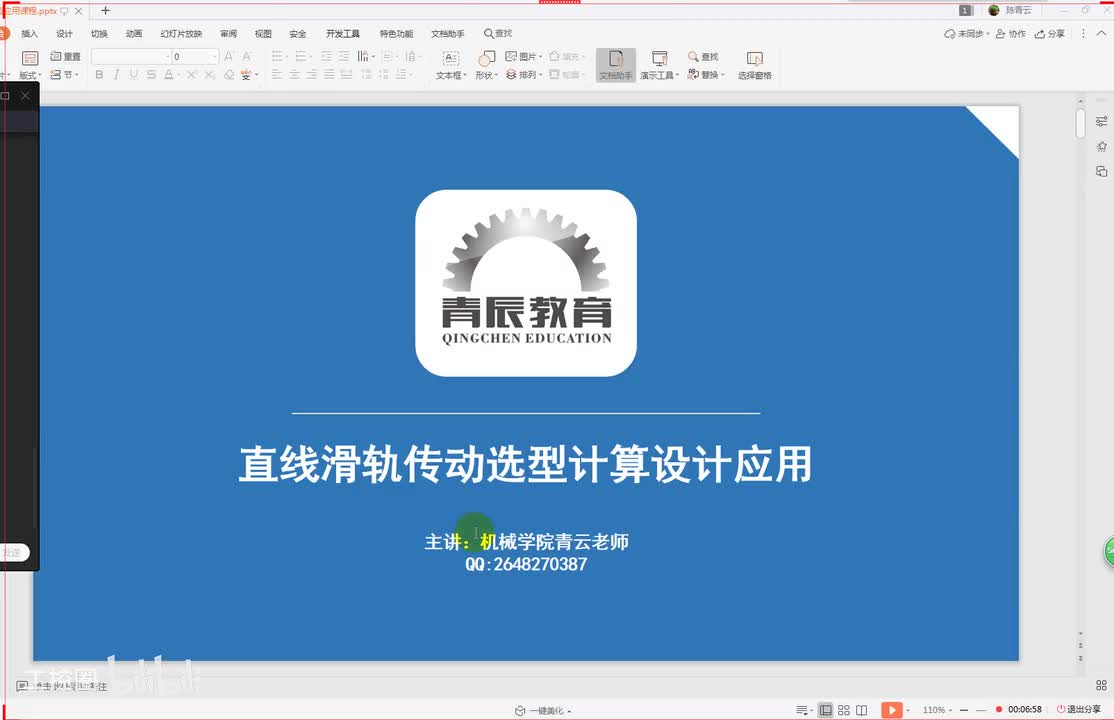Click the 协作 (Collaborate) button
This screenshot has height=720, width=1114.
[1011, 33]
